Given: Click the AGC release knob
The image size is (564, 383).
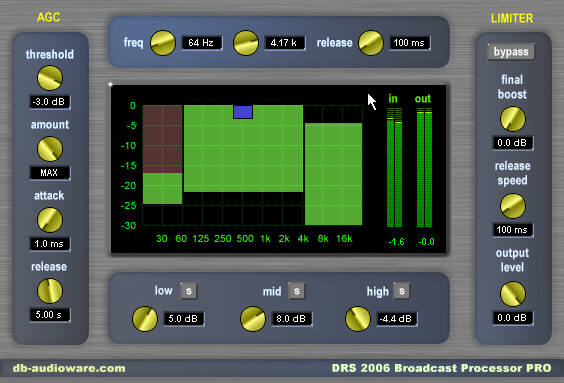Looking at the screenshot, I should click(x=50, y=291).
